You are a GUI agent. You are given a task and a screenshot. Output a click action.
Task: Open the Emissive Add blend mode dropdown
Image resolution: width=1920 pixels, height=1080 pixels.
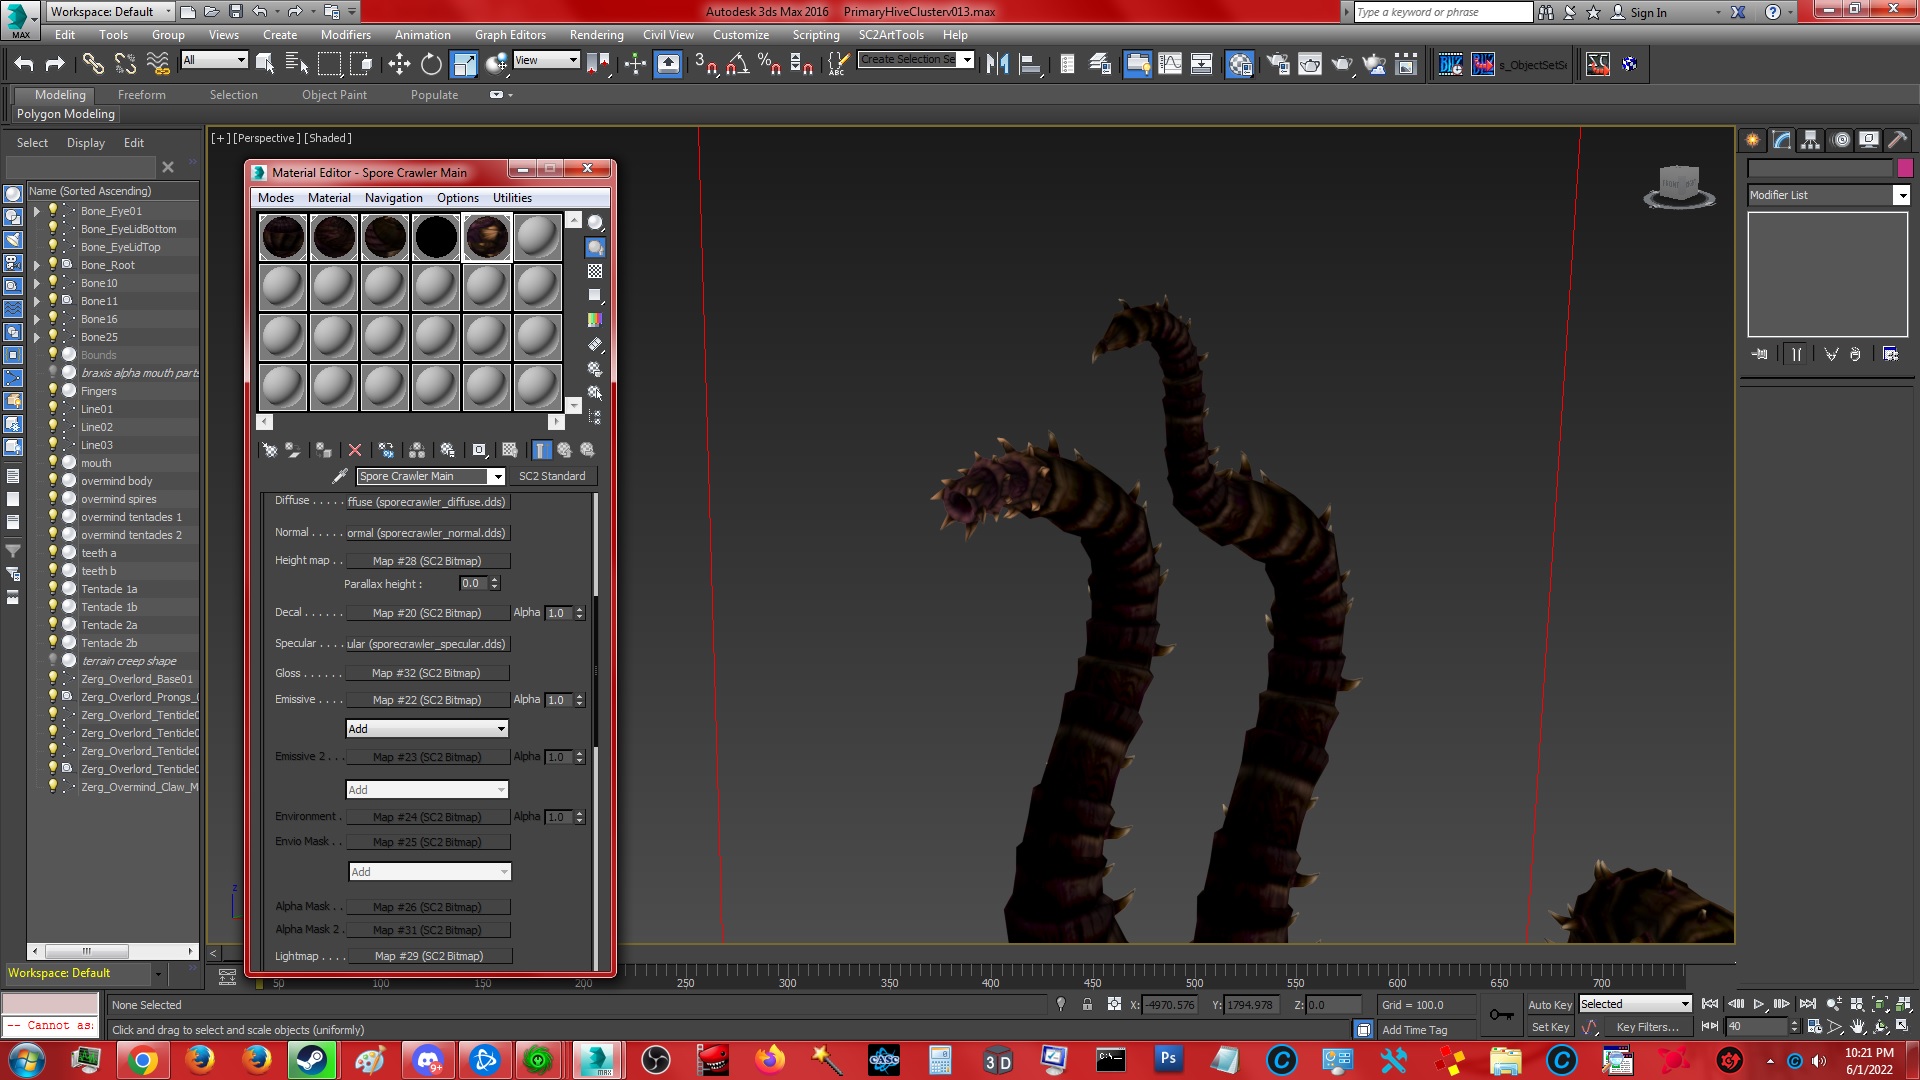pyautogui.click(x=427, y=729)
